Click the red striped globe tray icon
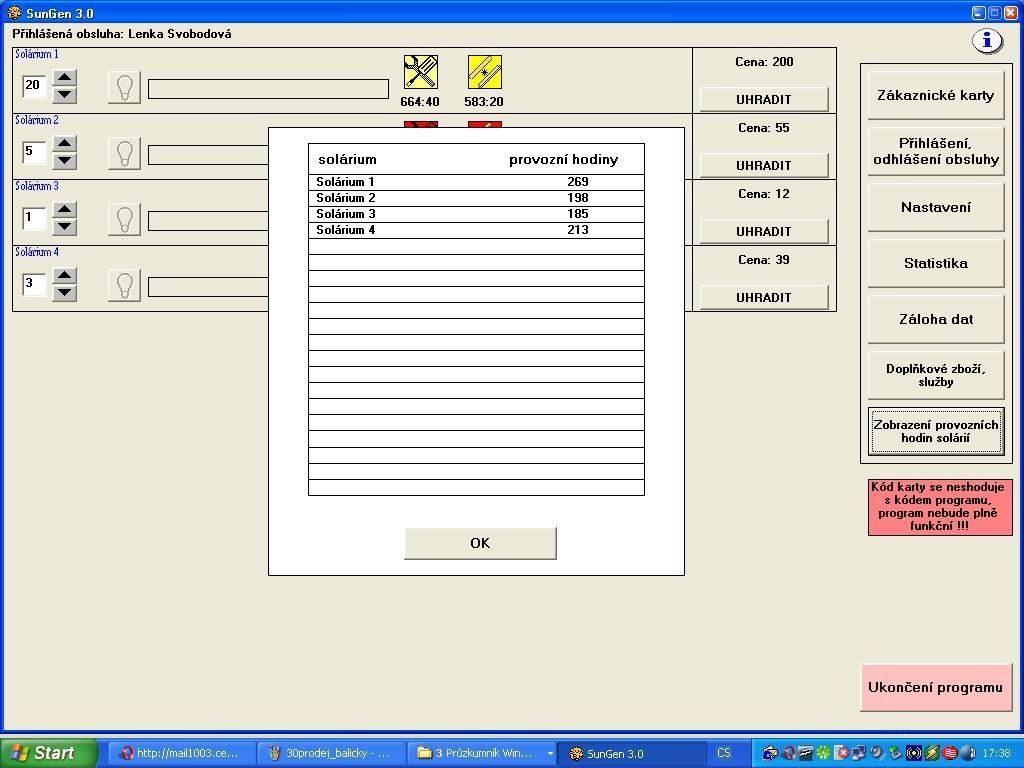 point(950,753)
